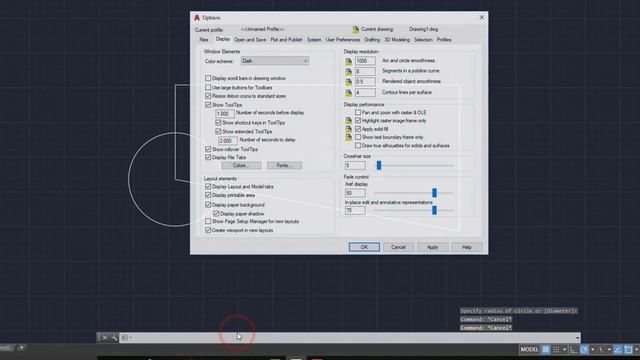Switch to the Files tab
This screenshot has height=360, width=640.
tap(204, 40)
